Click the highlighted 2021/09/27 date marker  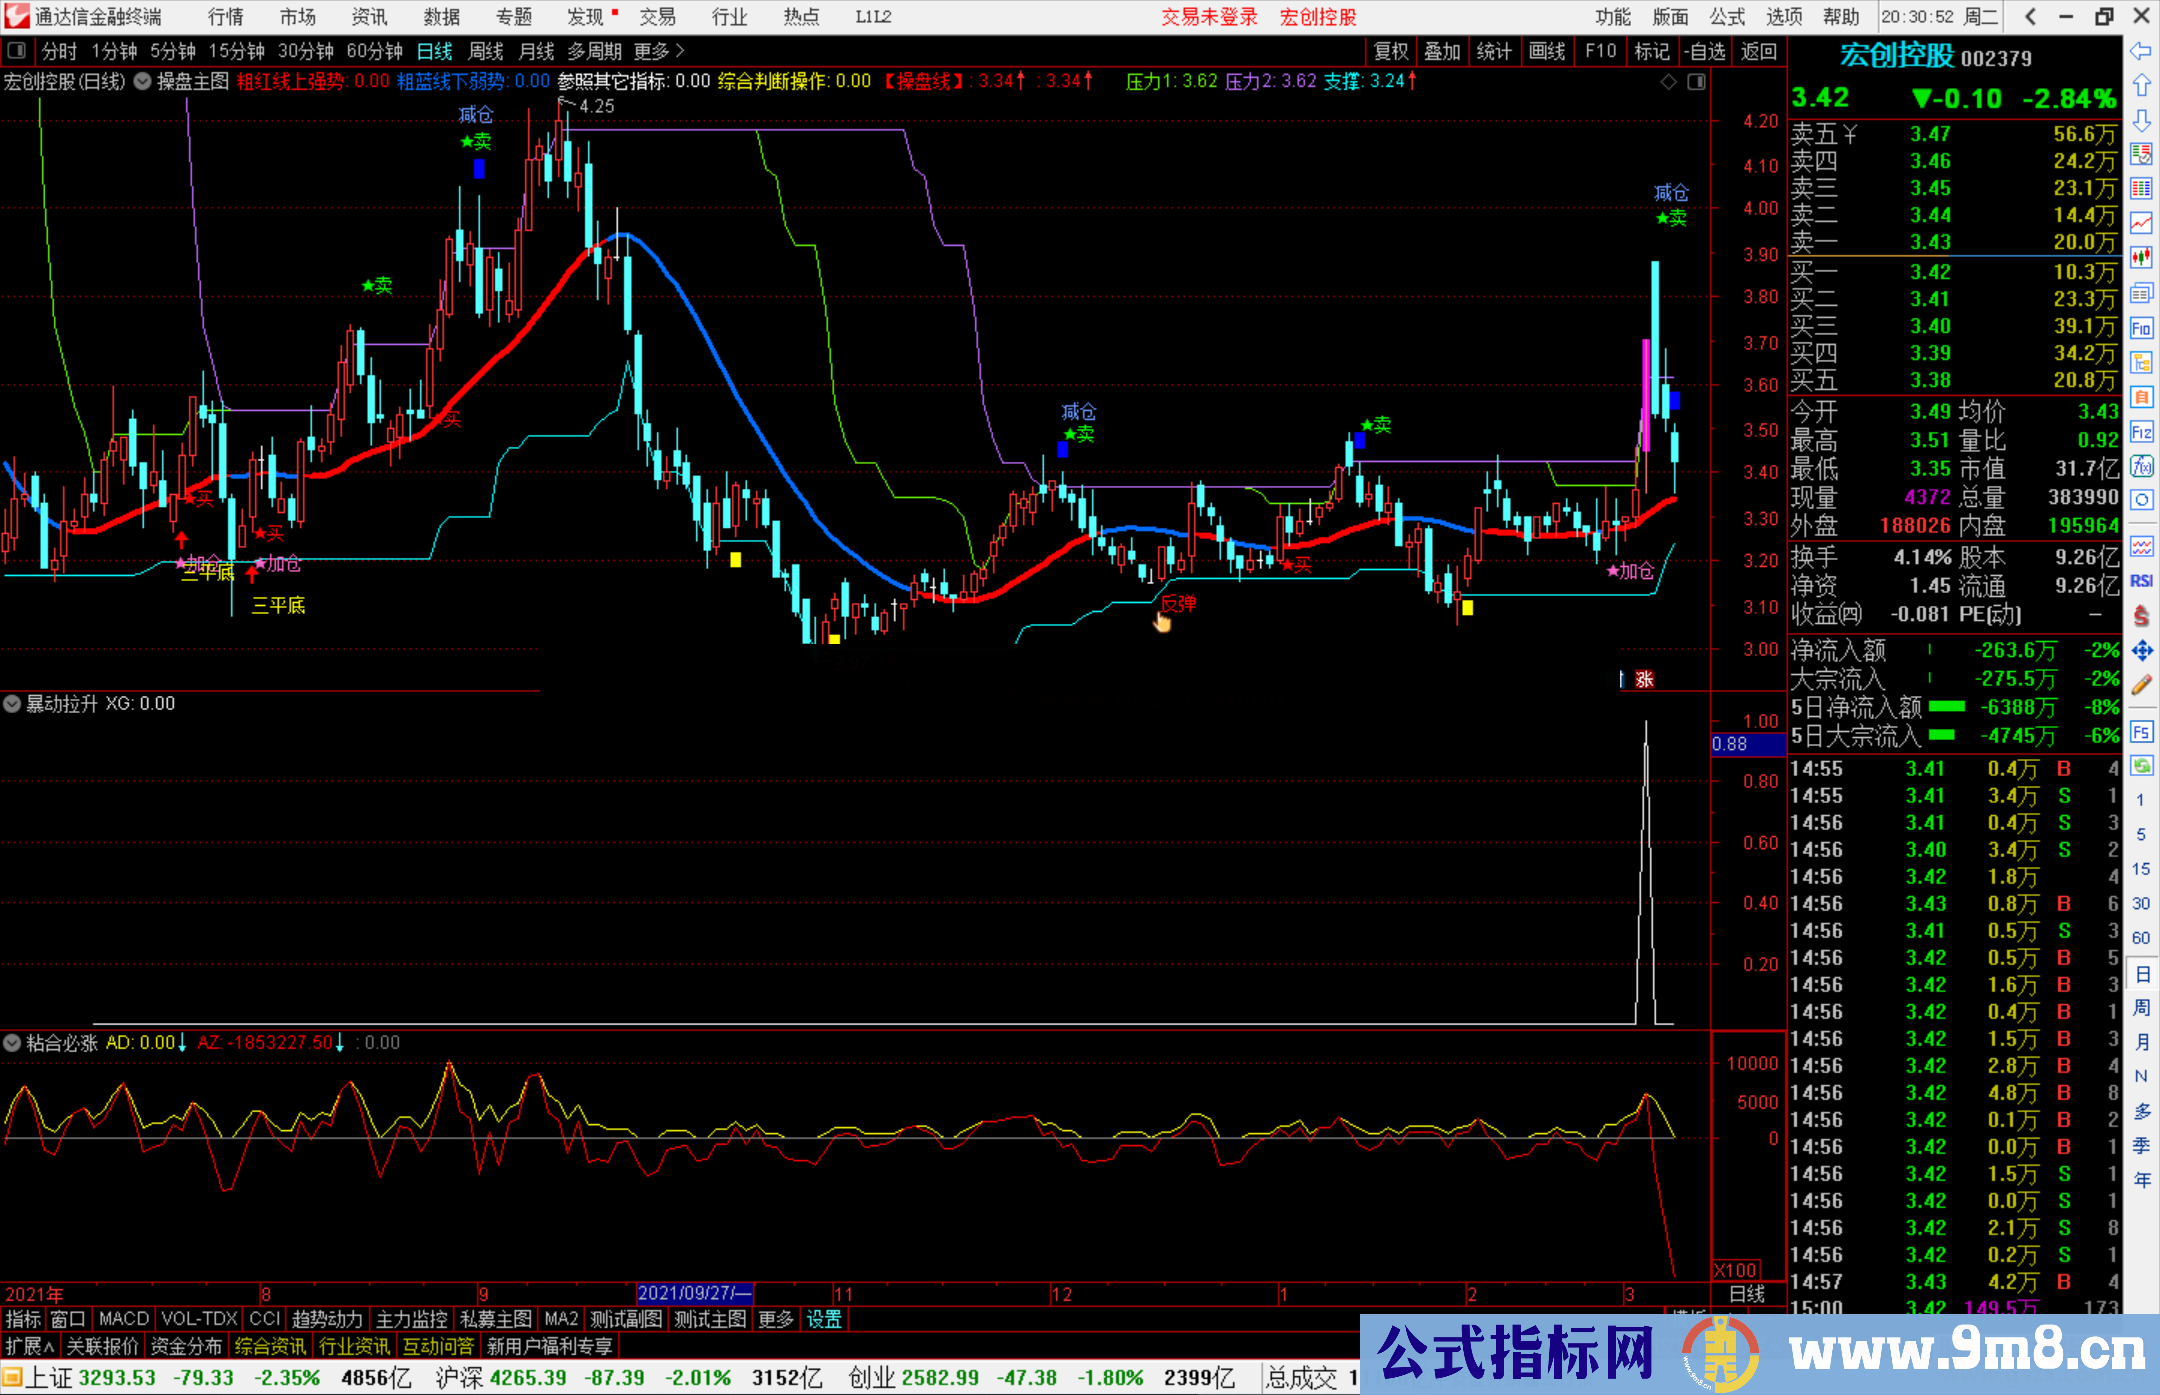pyautogui.click(x=694, y=1293)
